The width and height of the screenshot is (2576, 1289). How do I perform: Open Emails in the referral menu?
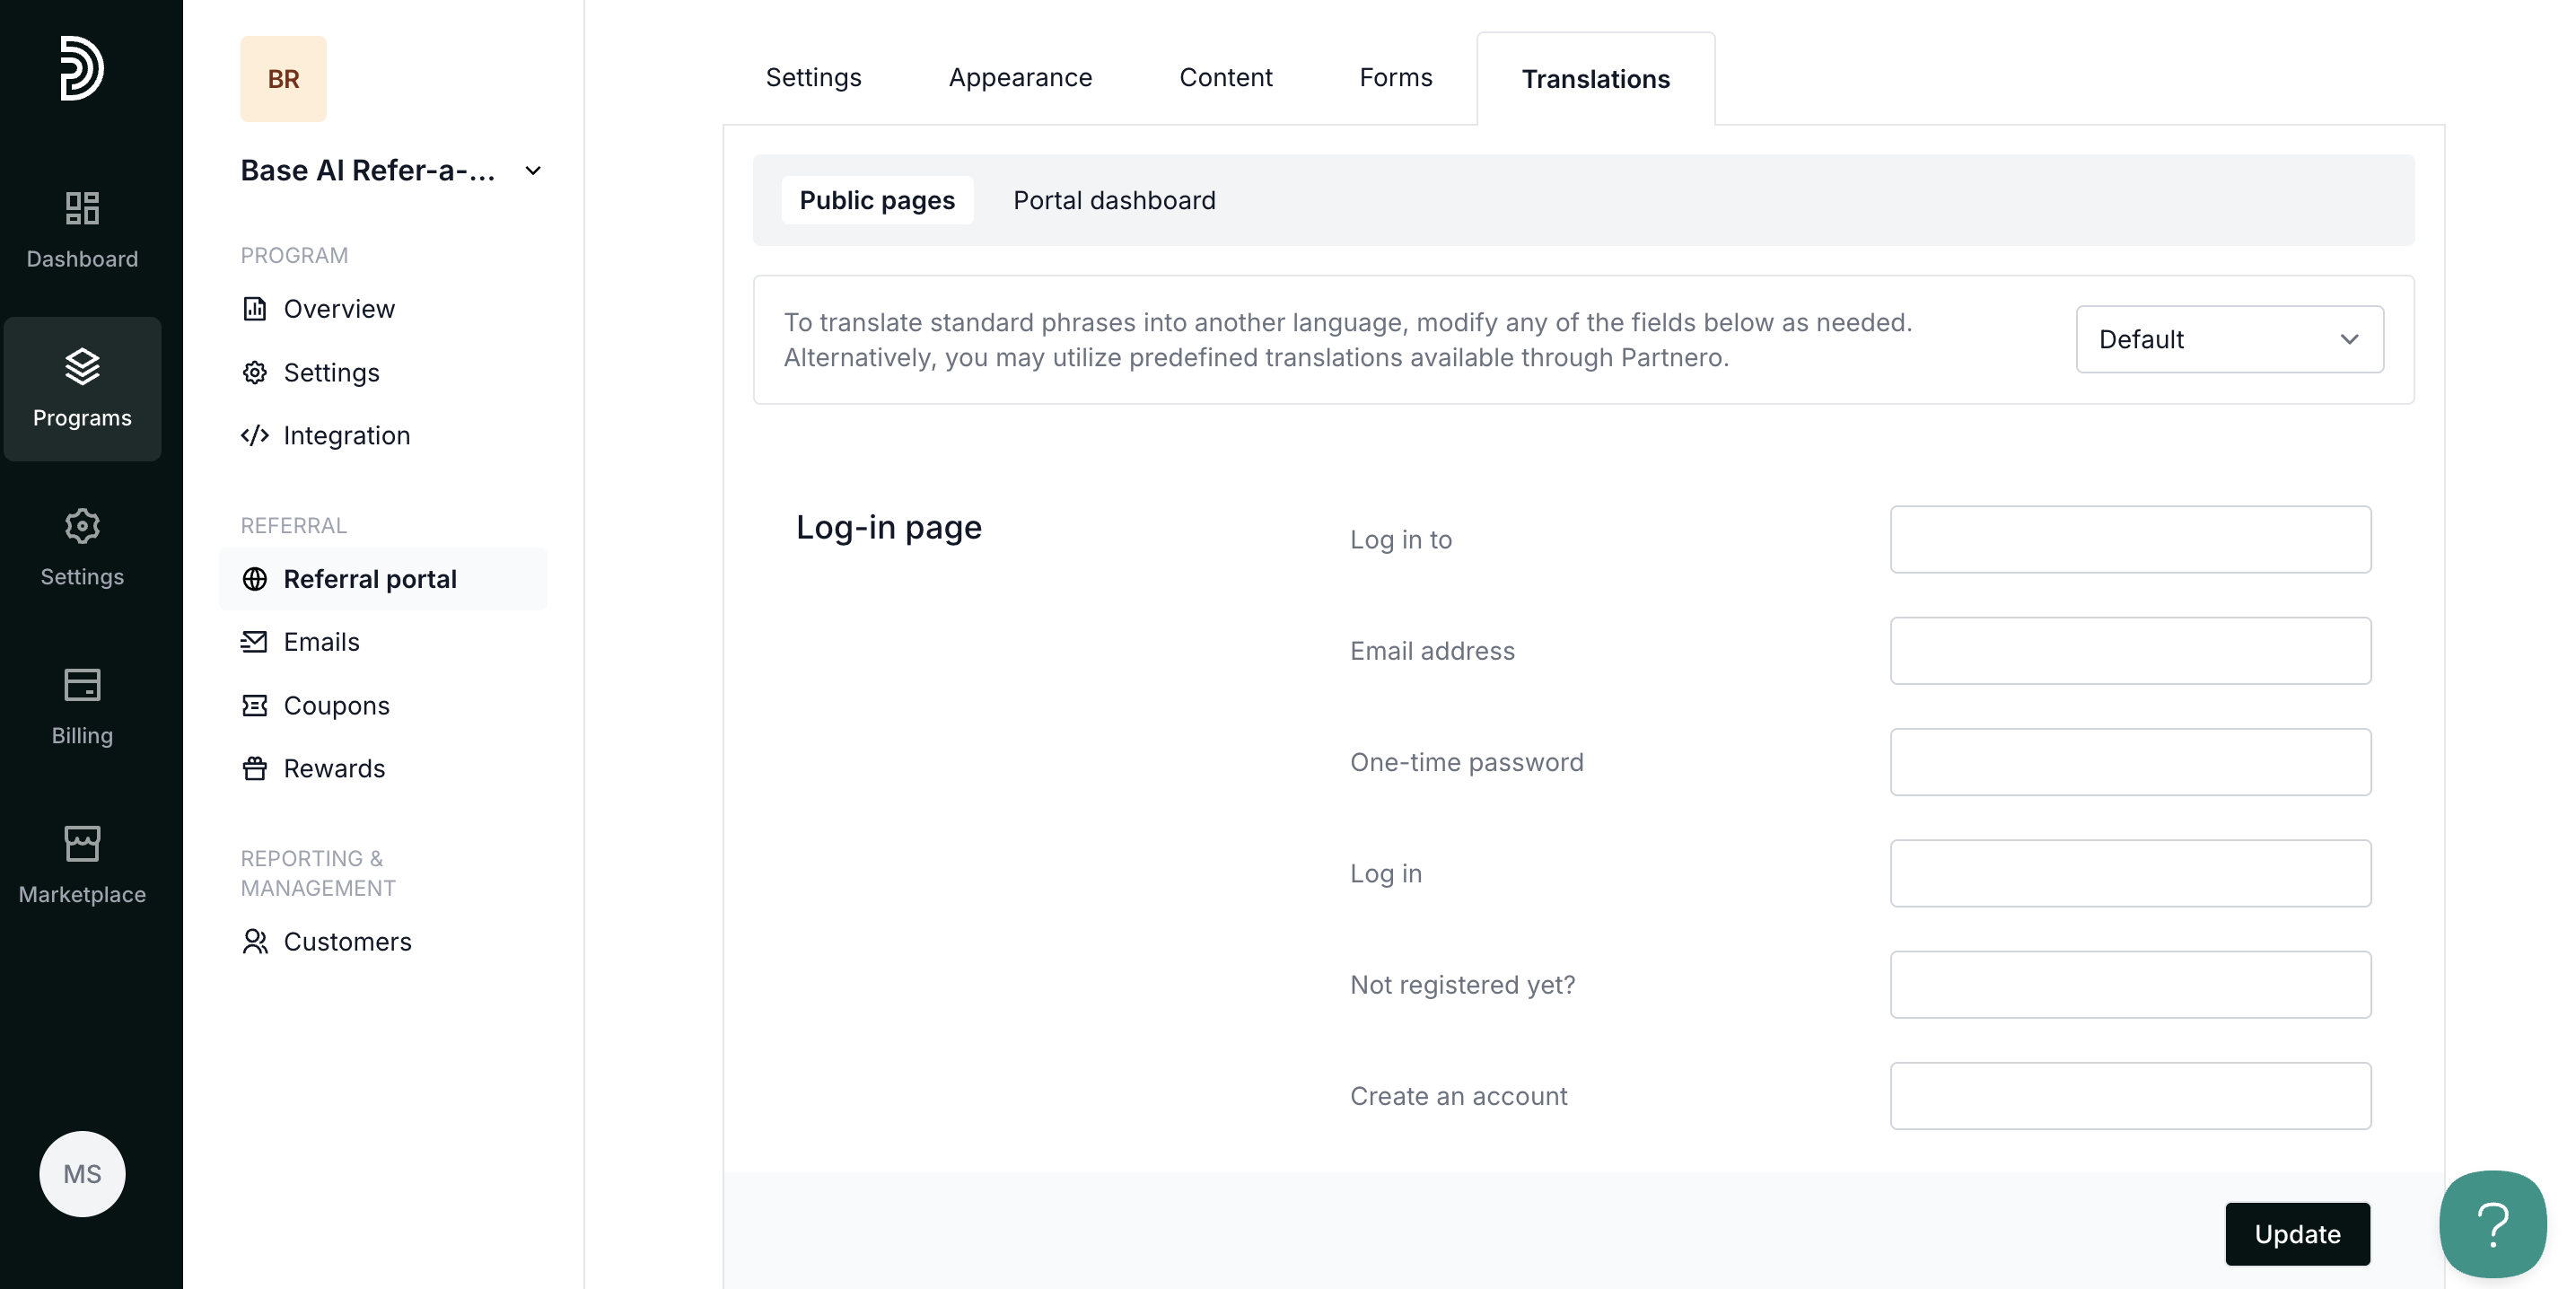320,642
